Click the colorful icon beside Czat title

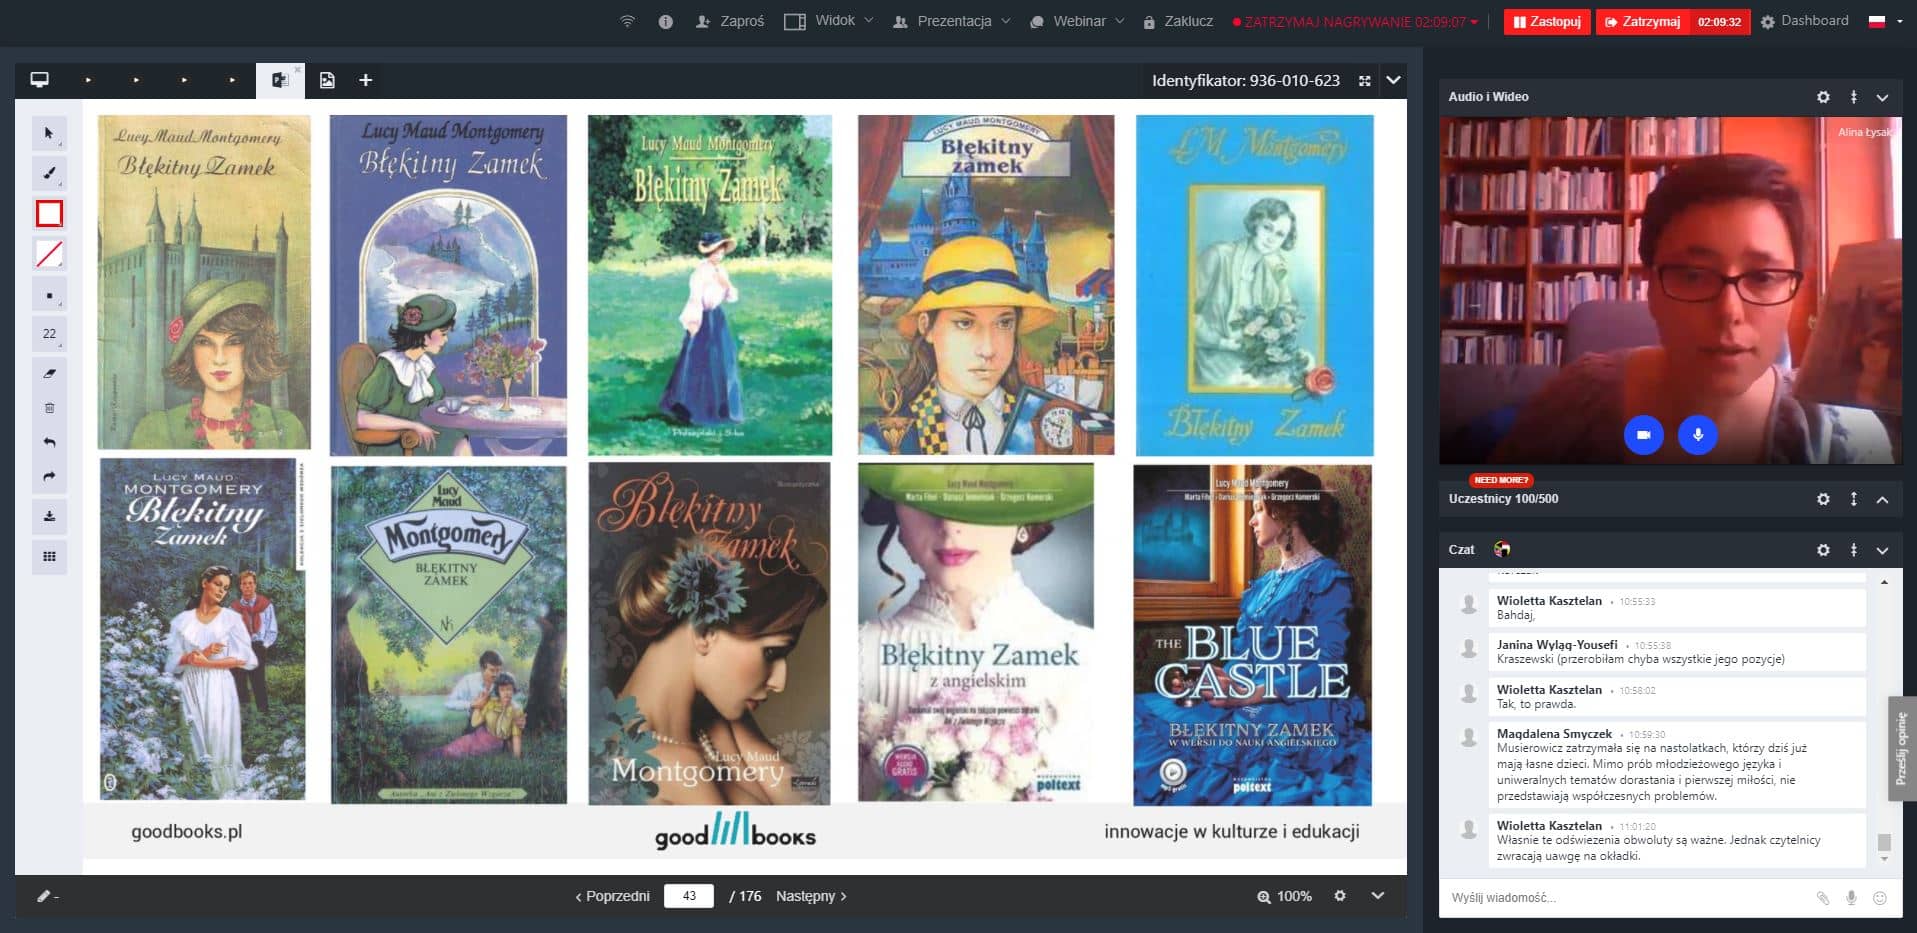point(1502,549)
